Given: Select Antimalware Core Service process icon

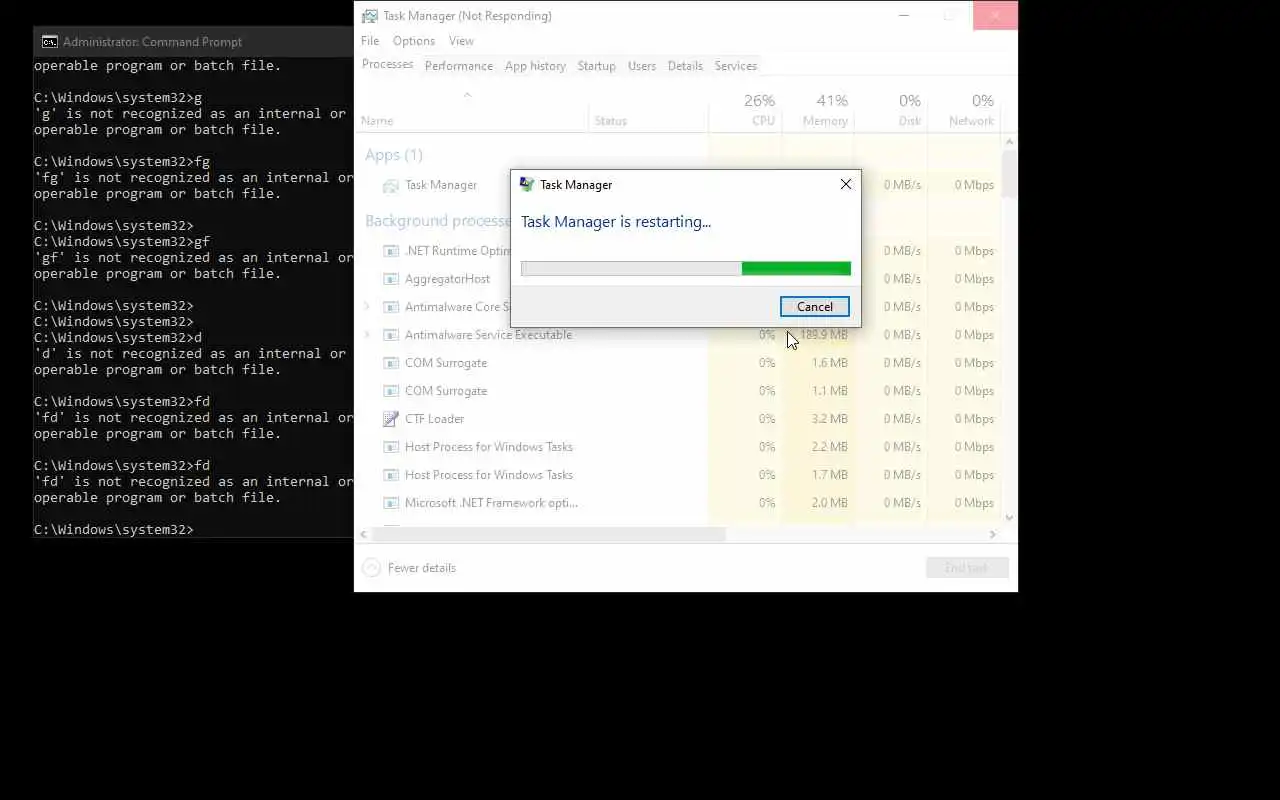Looking at the screenshot, I should [x=391, y=307].
